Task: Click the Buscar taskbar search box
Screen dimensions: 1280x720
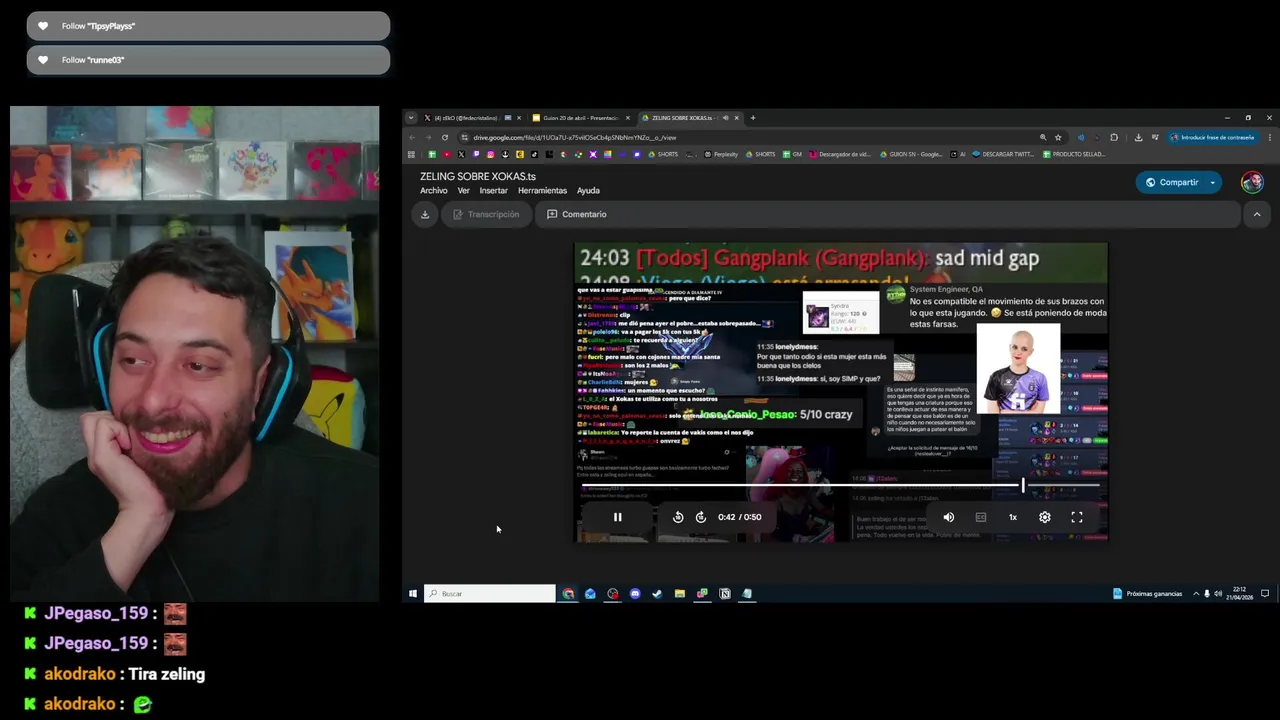Action: 490,594
